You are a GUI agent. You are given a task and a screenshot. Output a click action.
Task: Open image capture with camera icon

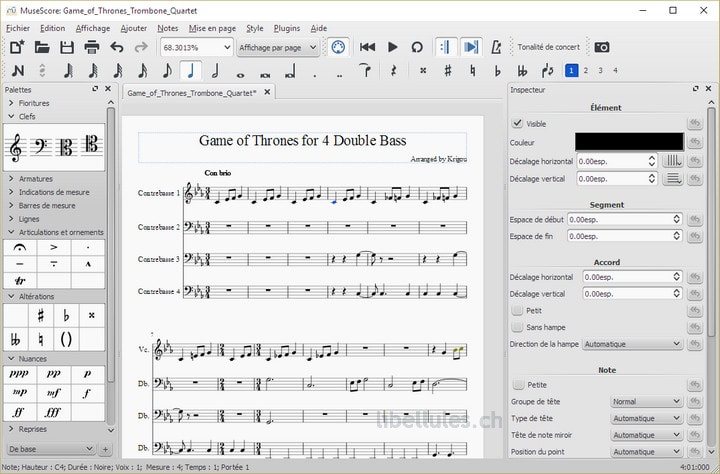pyautogui.click(x=602, y=47)
